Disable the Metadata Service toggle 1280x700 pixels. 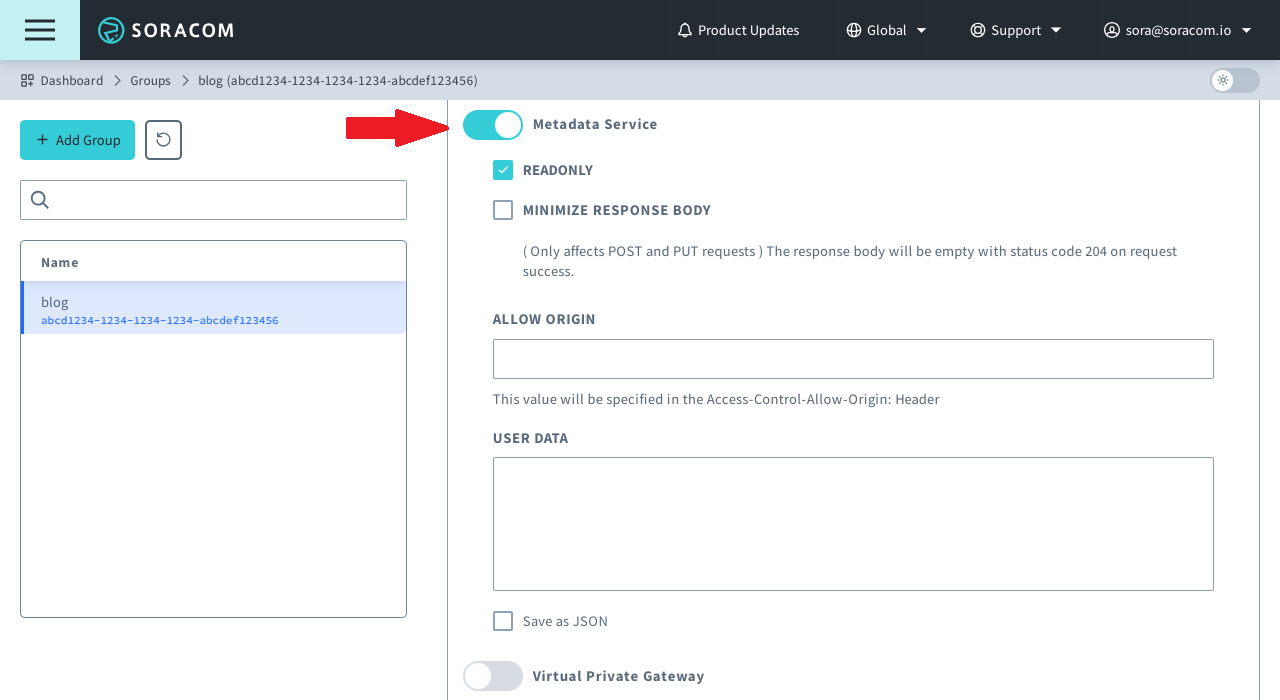(x=492, y=124)
